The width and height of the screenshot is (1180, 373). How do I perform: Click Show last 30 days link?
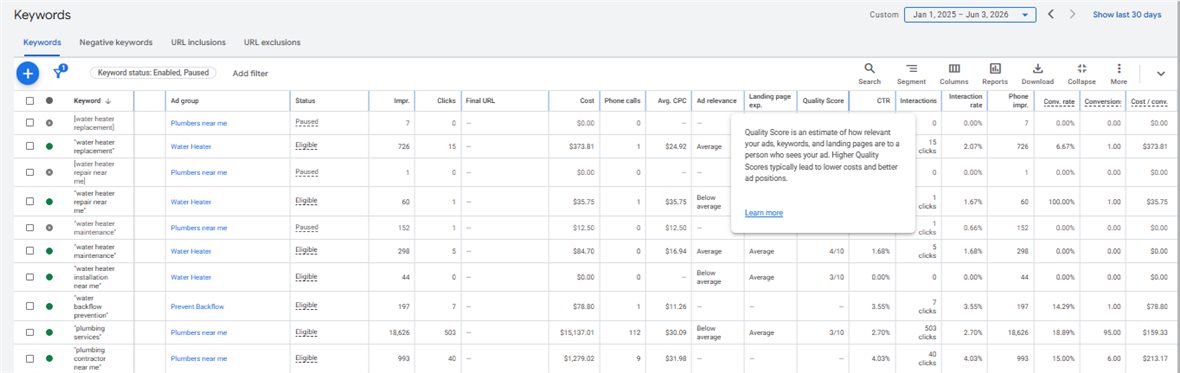click(x=1127, y=14)
